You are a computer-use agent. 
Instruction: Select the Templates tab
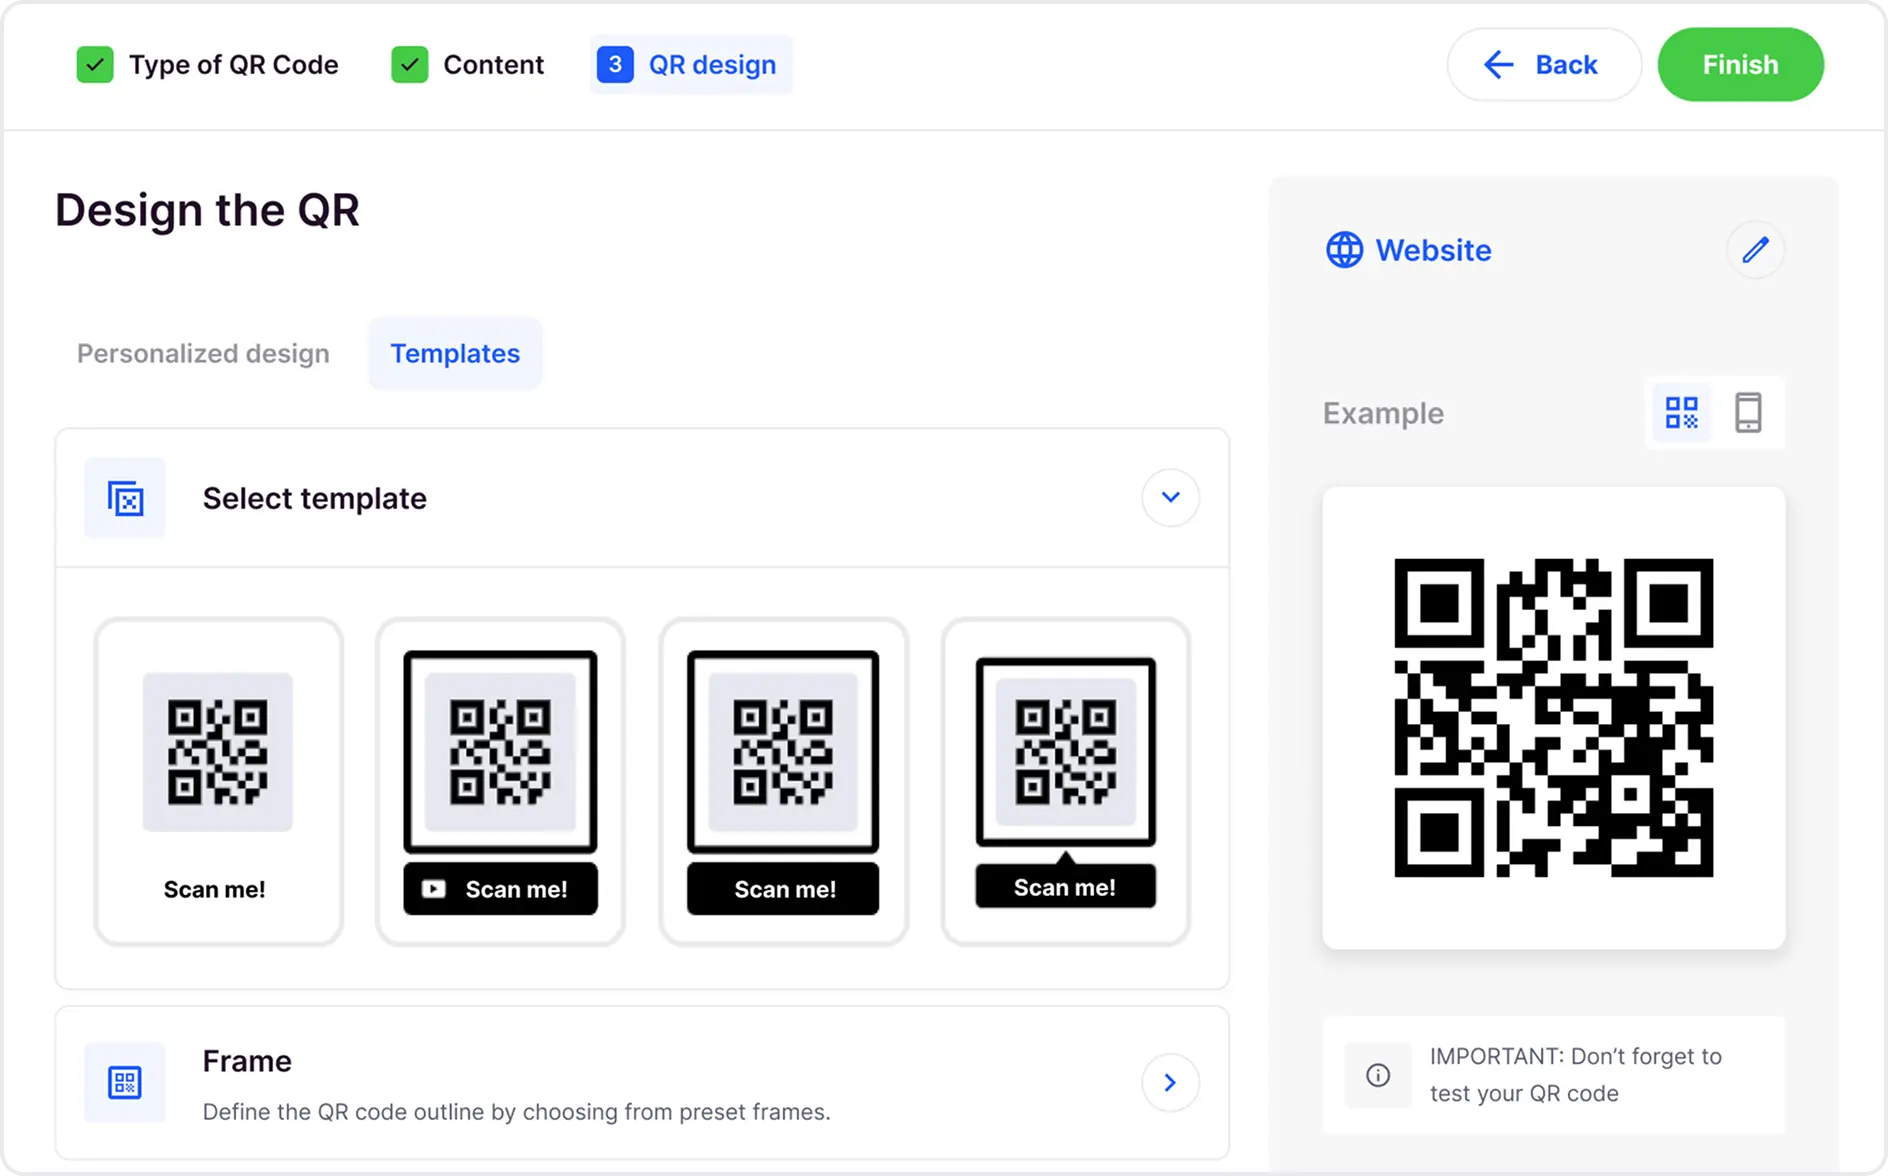coord(455,354)
